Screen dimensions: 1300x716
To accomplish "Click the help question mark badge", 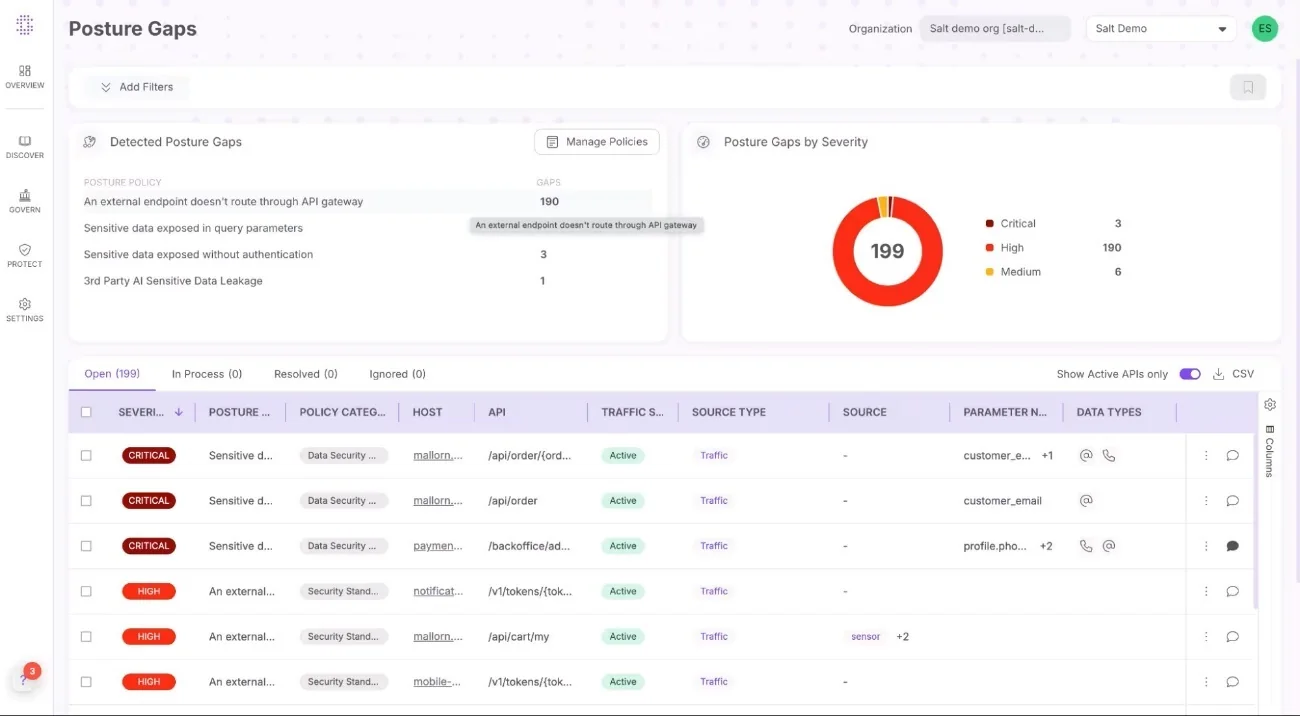I will point(25,679).
